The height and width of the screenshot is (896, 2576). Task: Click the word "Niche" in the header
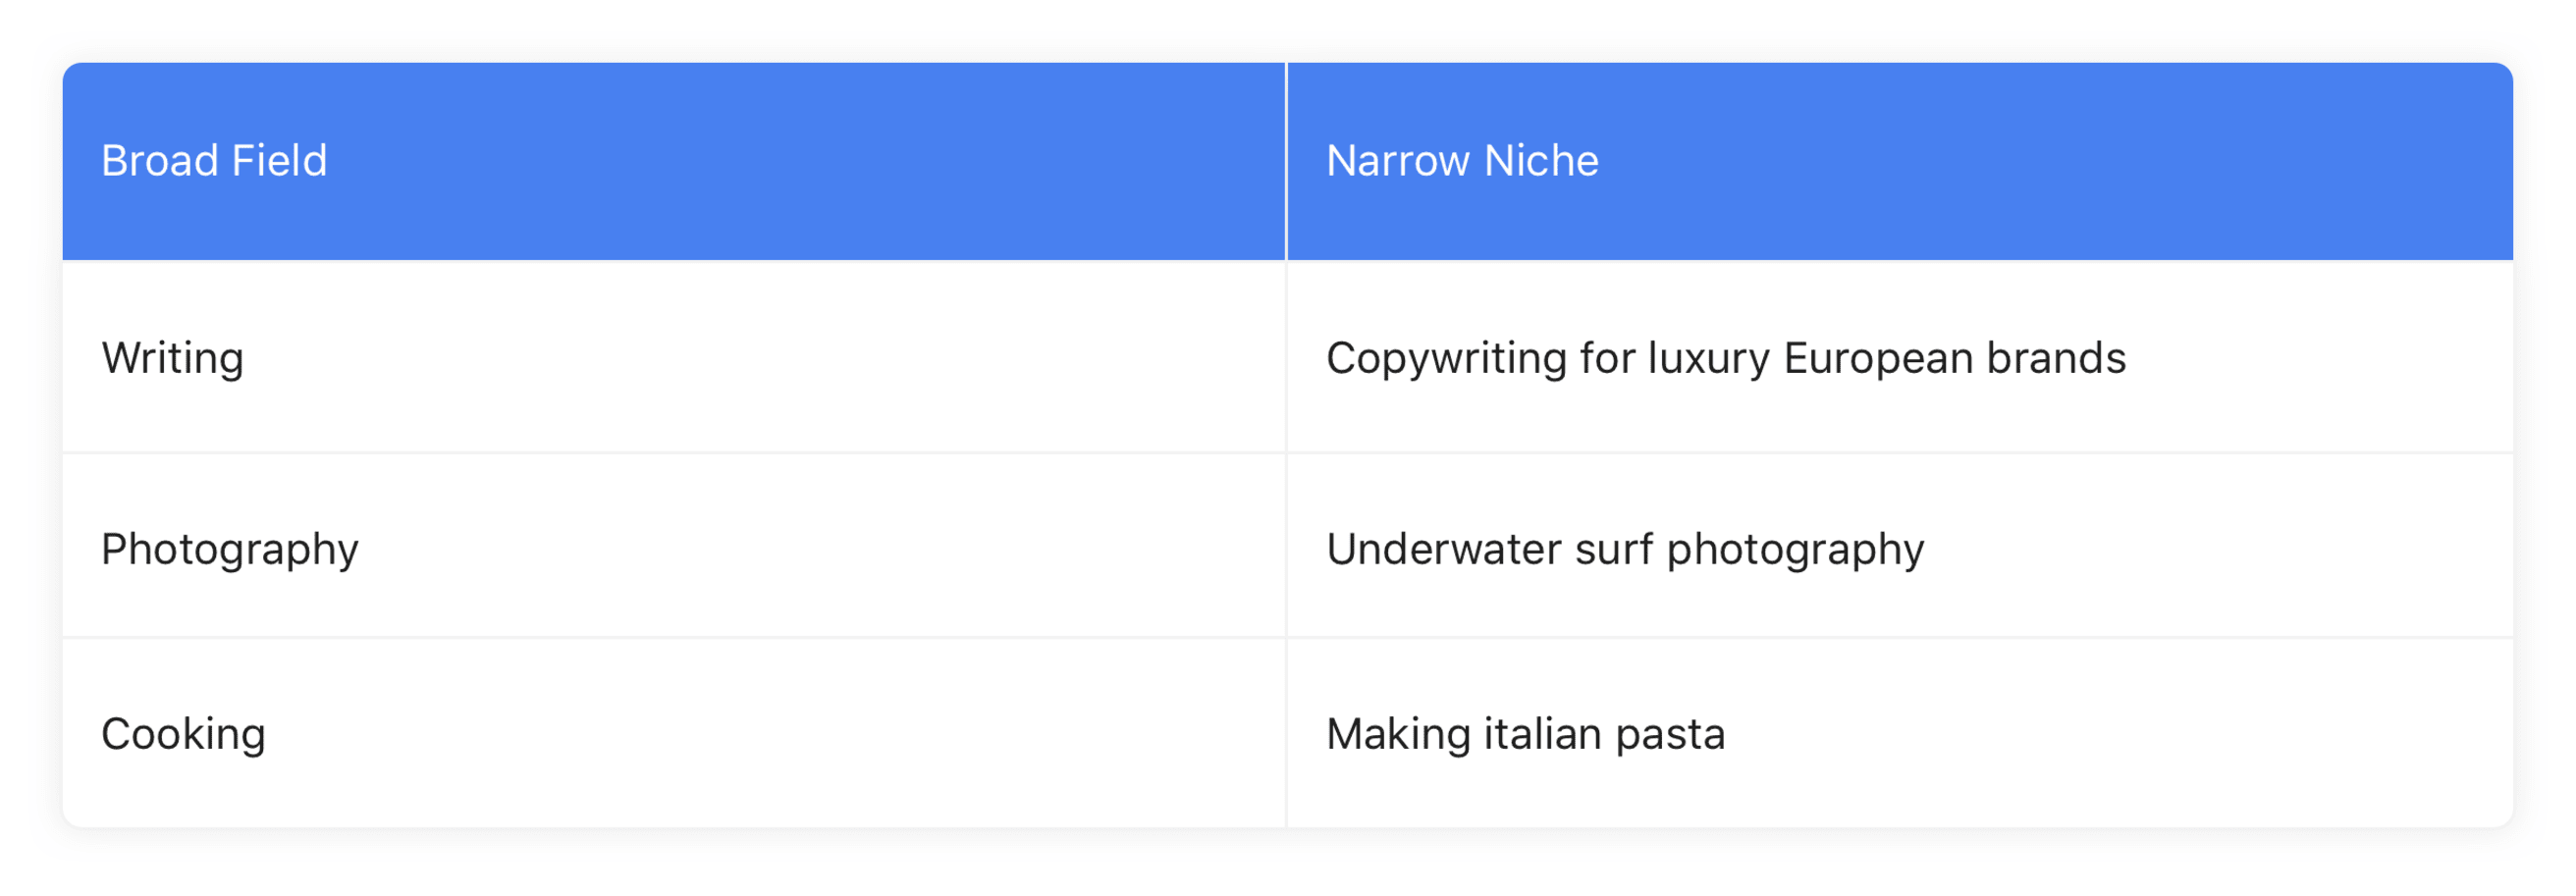coord(1541,161)
